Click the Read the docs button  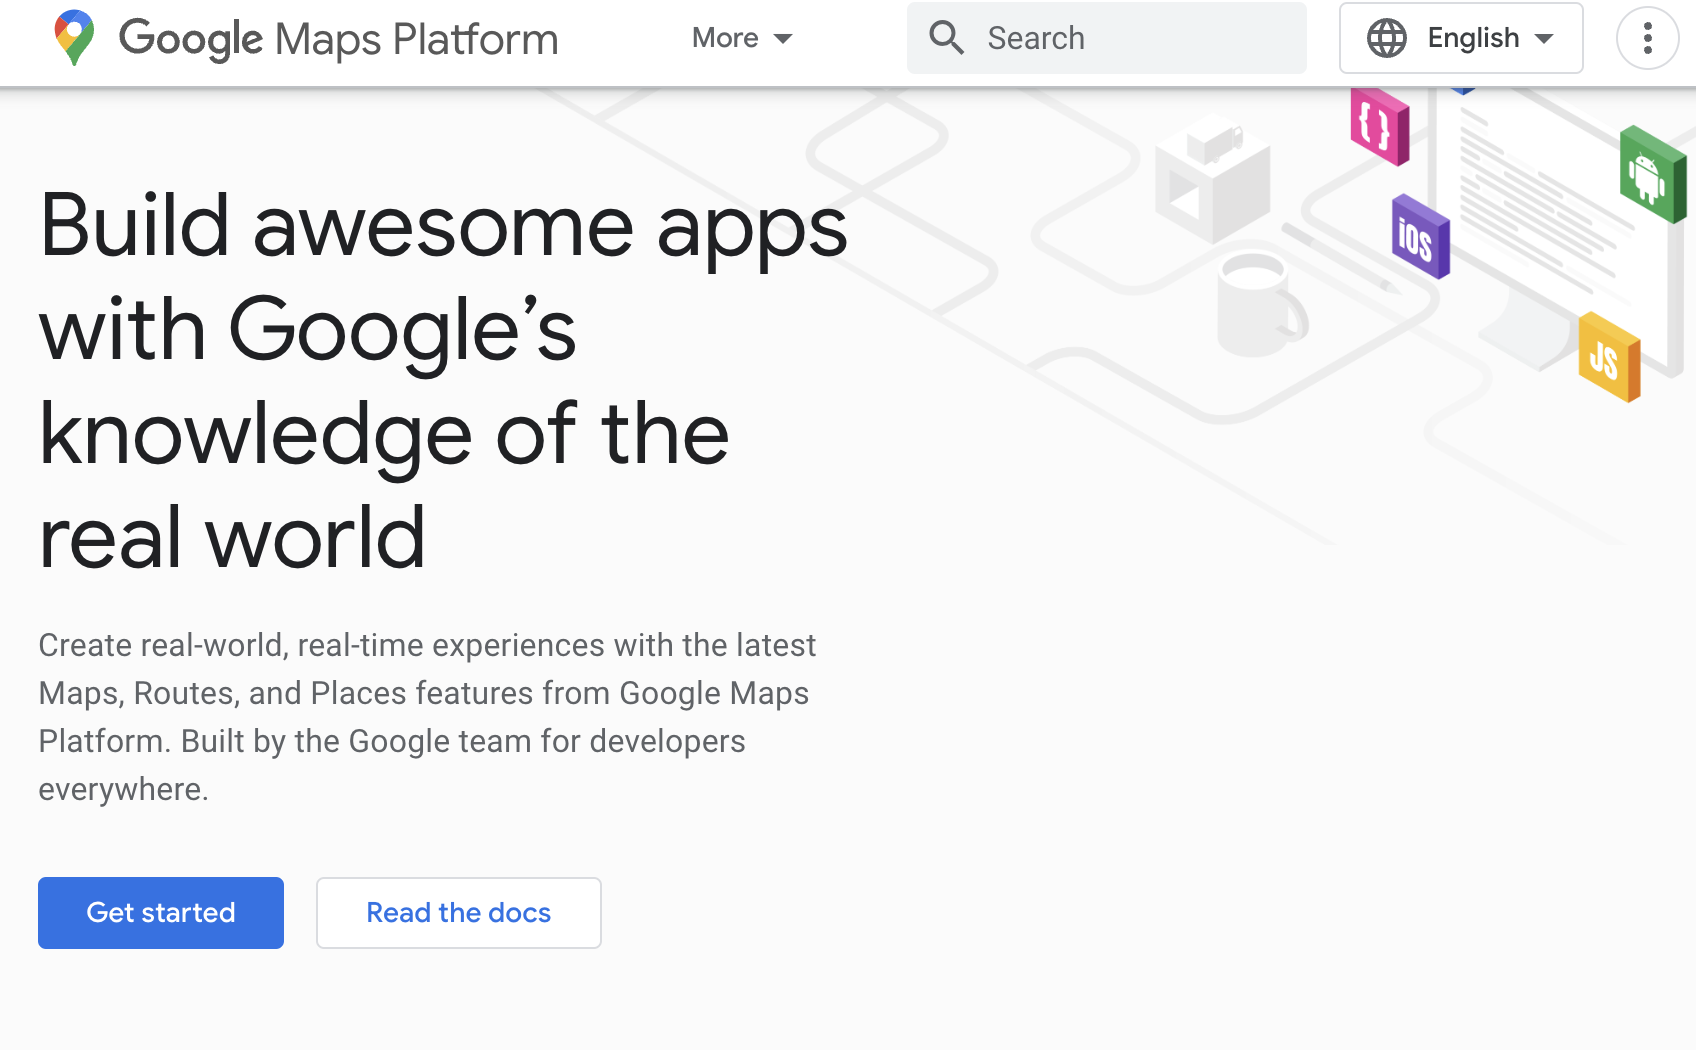click(x=459, y=913)
